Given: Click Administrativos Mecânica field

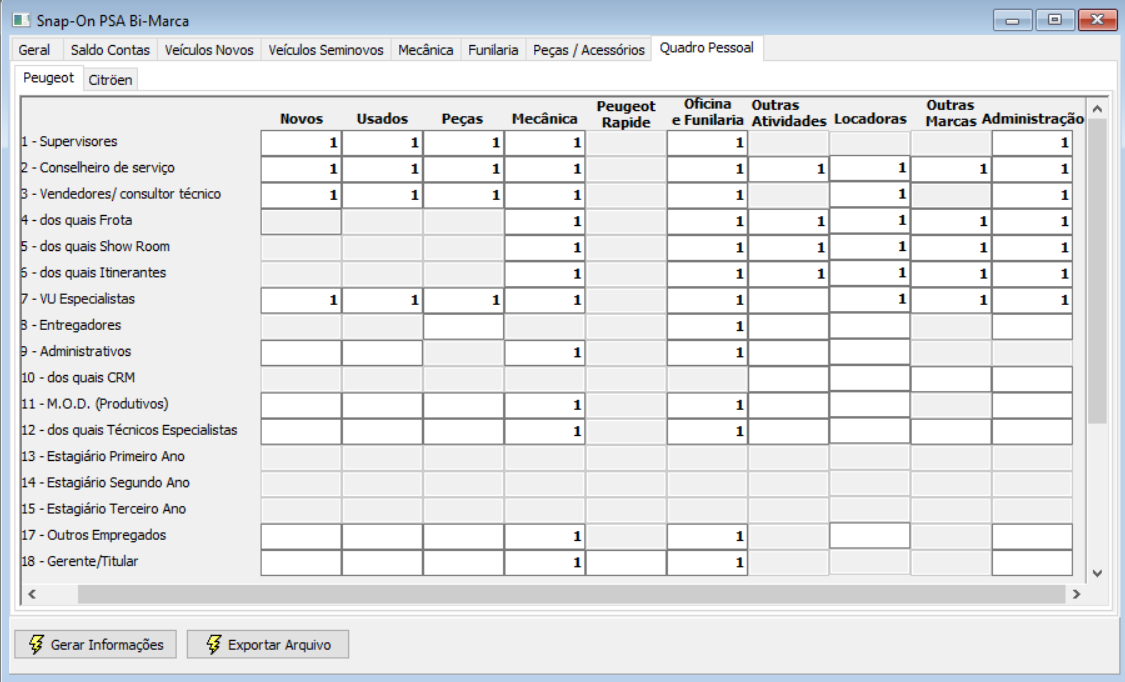Looking at the screenshot, I should (545, 353).
